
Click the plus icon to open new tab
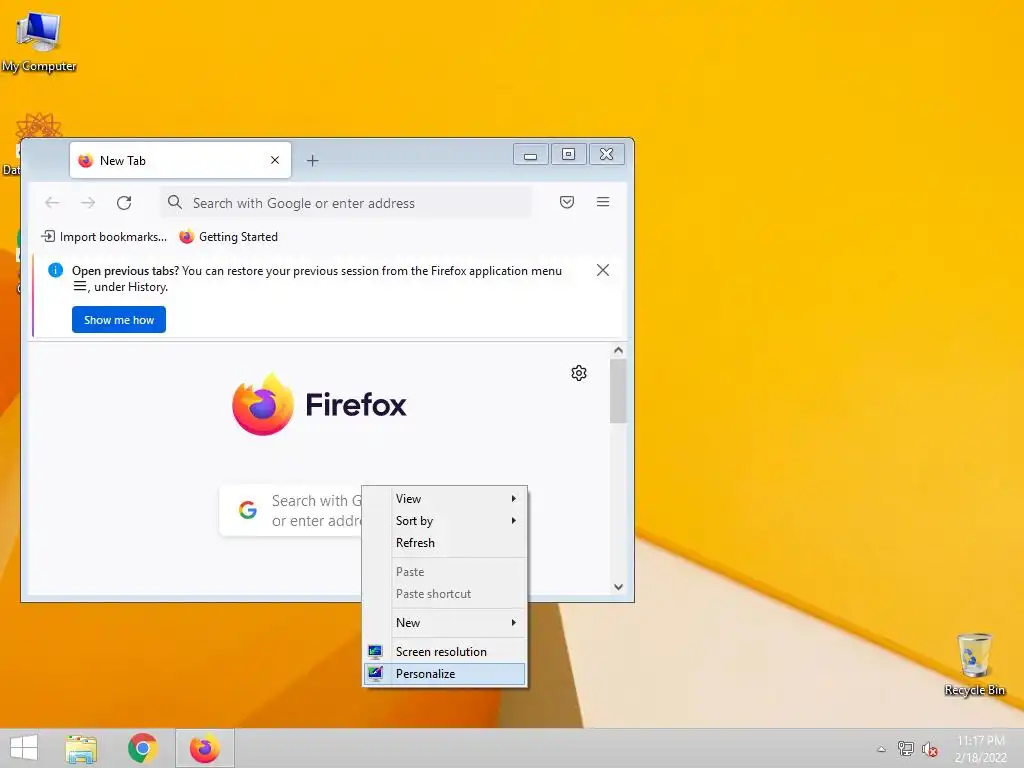[313, 161]
